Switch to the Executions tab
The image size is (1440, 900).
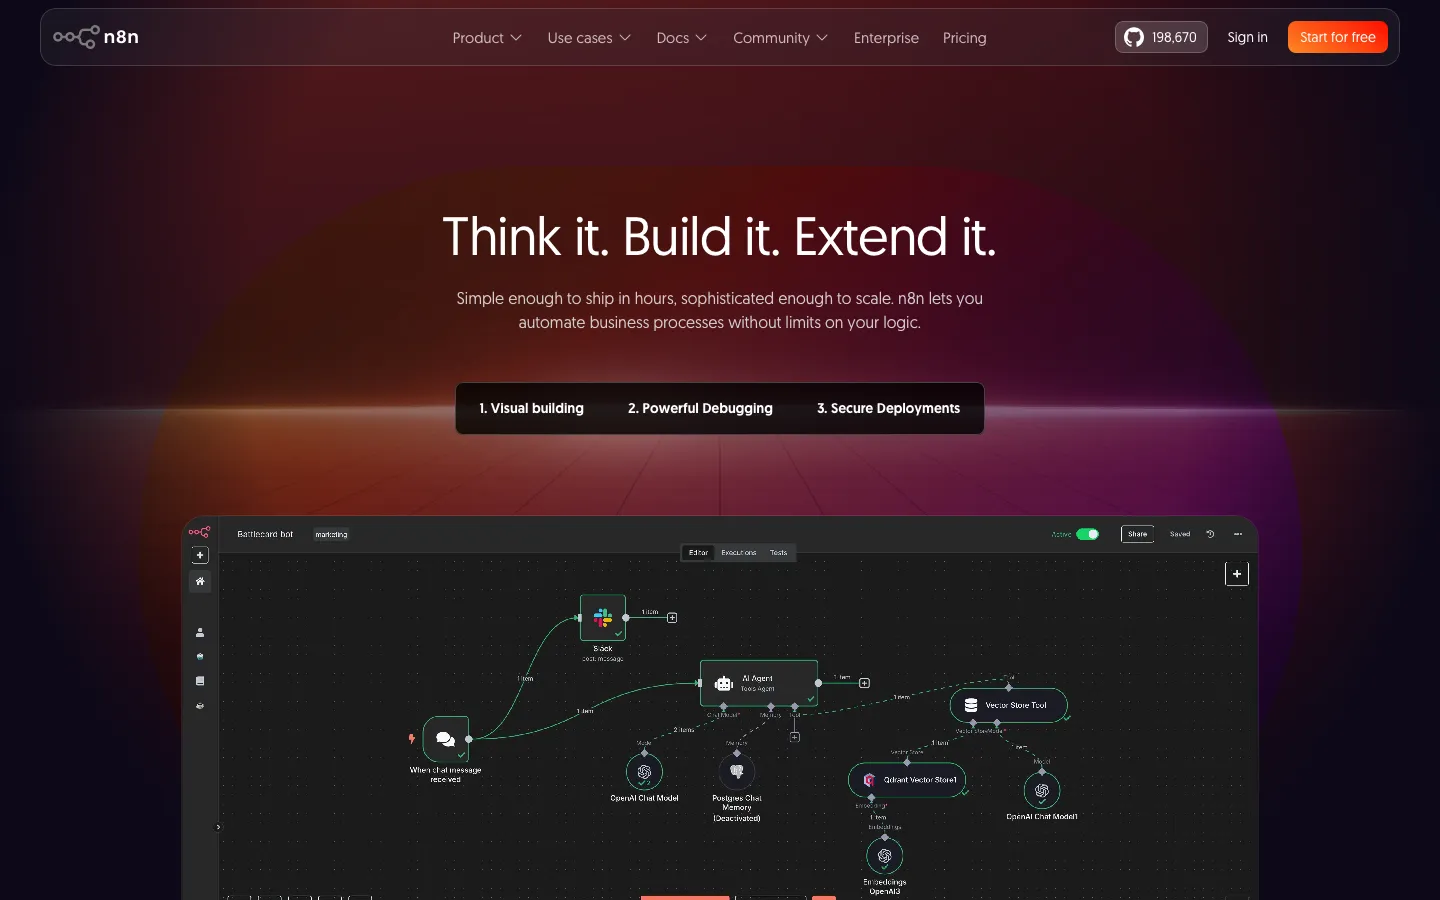click(x=739, y=553)
